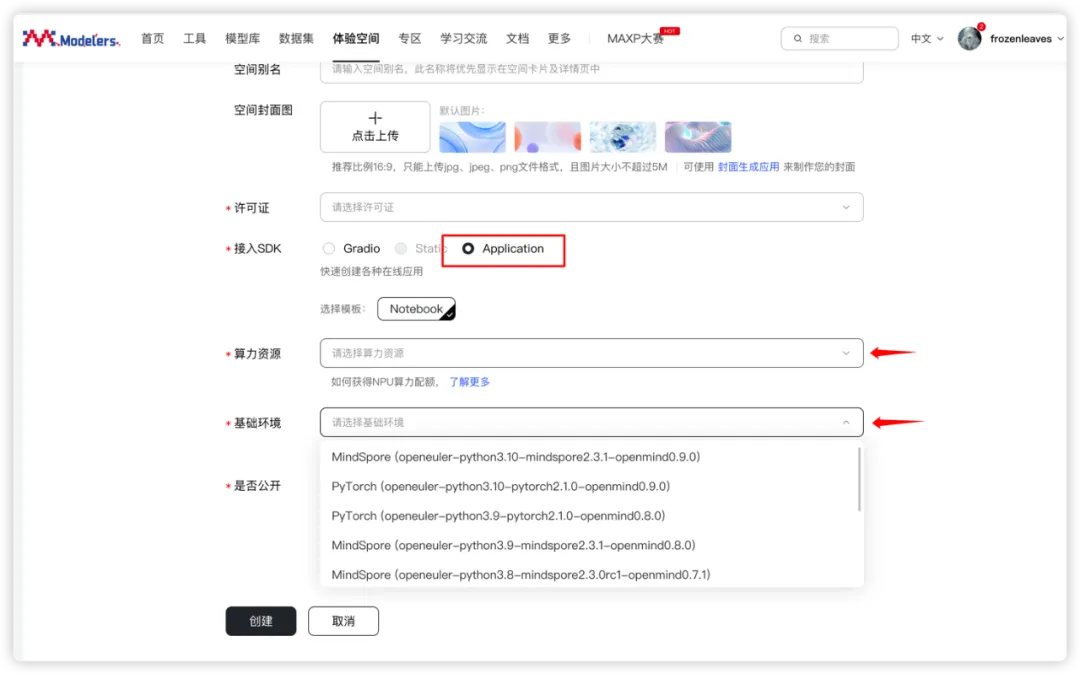Click the search magnifier icon
This screenshot has height=674, width=1080.
(798, 39)
